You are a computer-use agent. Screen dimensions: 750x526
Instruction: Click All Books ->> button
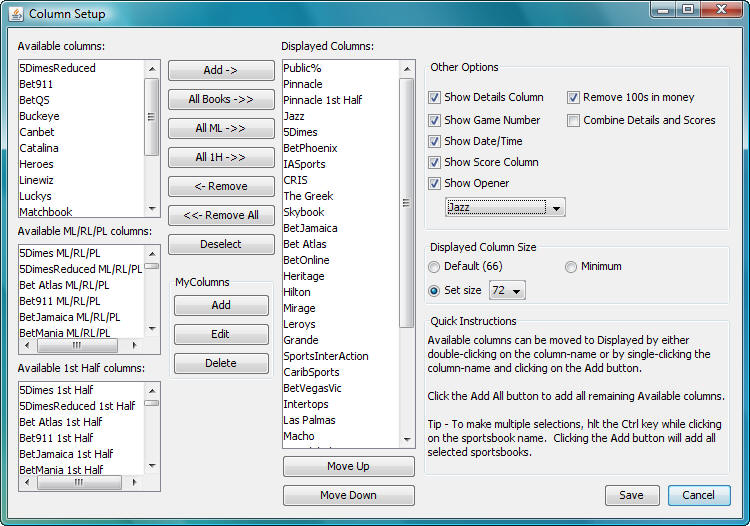pos(221,99)
